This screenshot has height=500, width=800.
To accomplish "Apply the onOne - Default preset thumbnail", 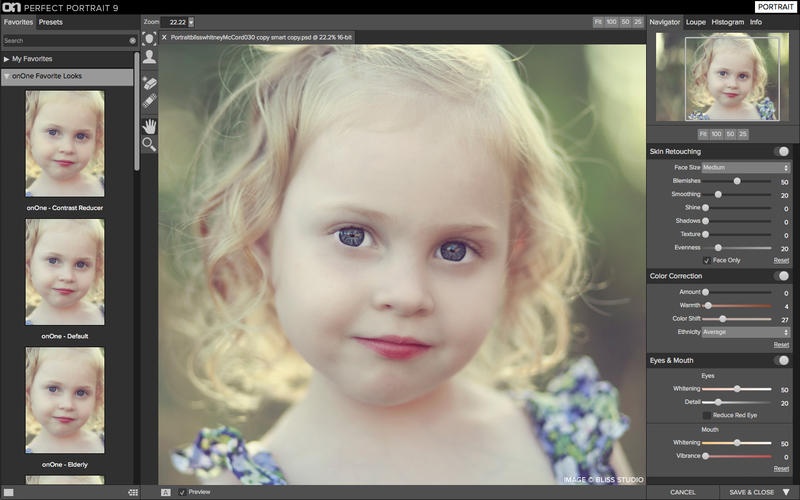I will (x=65, y=272).
